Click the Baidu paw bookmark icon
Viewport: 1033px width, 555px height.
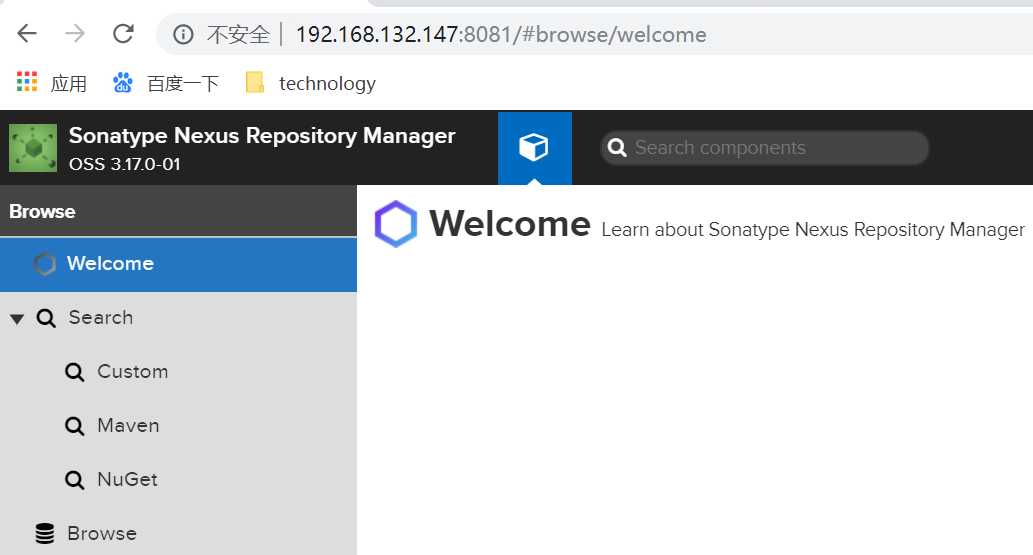(123, 82)
